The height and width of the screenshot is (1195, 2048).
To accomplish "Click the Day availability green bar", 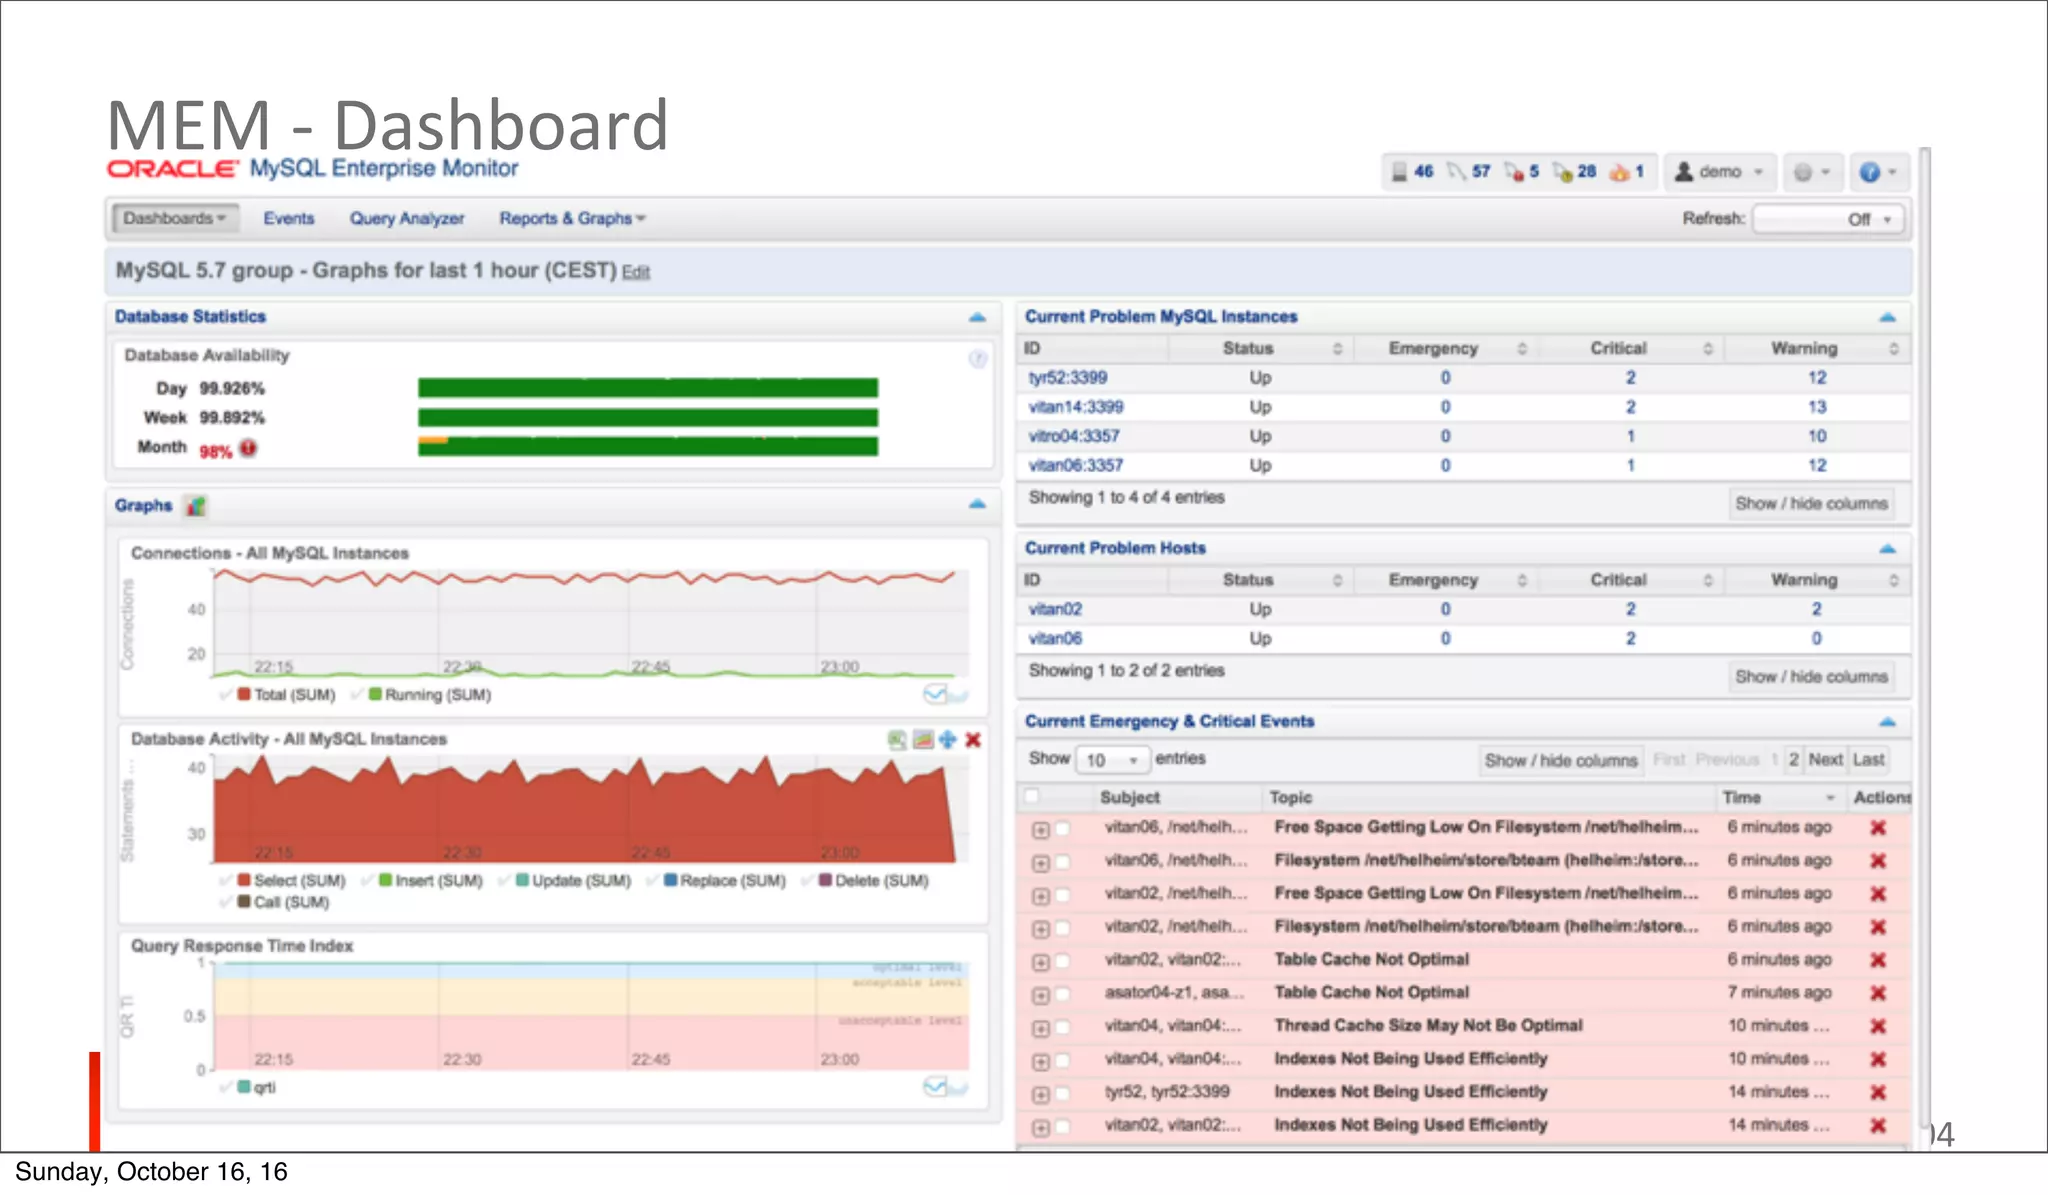I will (x=648, y=388).
